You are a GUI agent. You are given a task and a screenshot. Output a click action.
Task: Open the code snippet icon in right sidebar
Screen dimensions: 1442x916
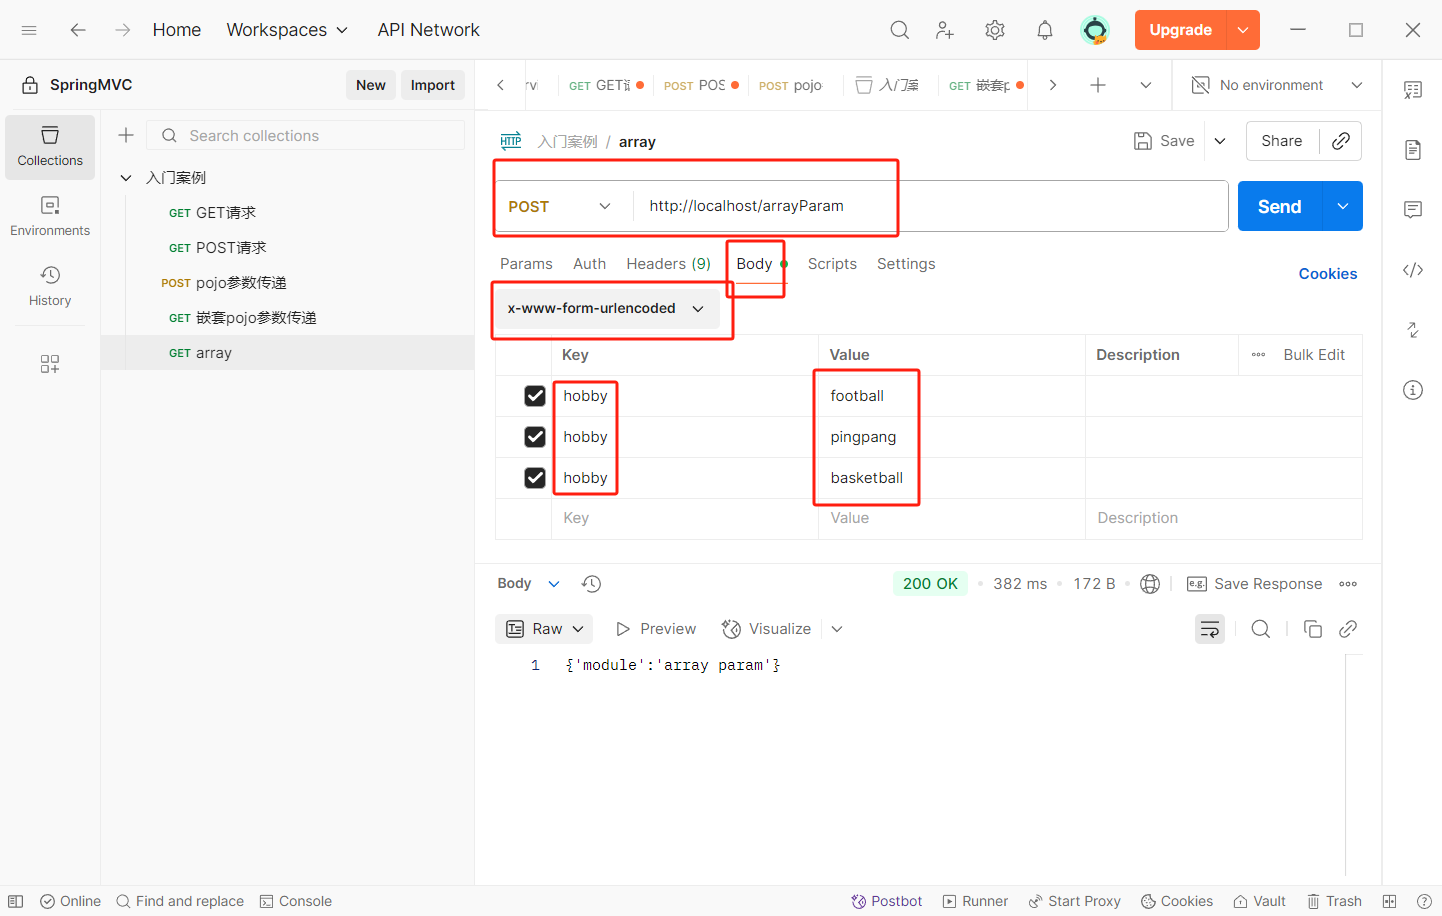[x=1413, y=270]
